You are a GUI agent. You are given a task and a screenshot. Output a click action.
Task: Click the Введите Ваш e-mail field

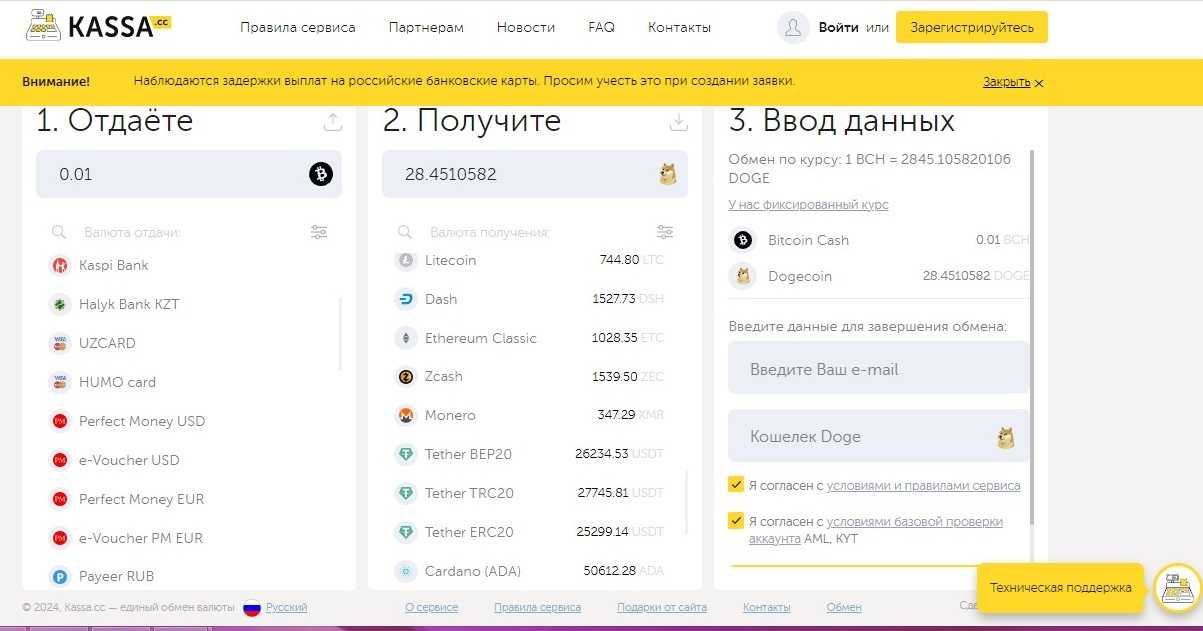pos(878,369)
